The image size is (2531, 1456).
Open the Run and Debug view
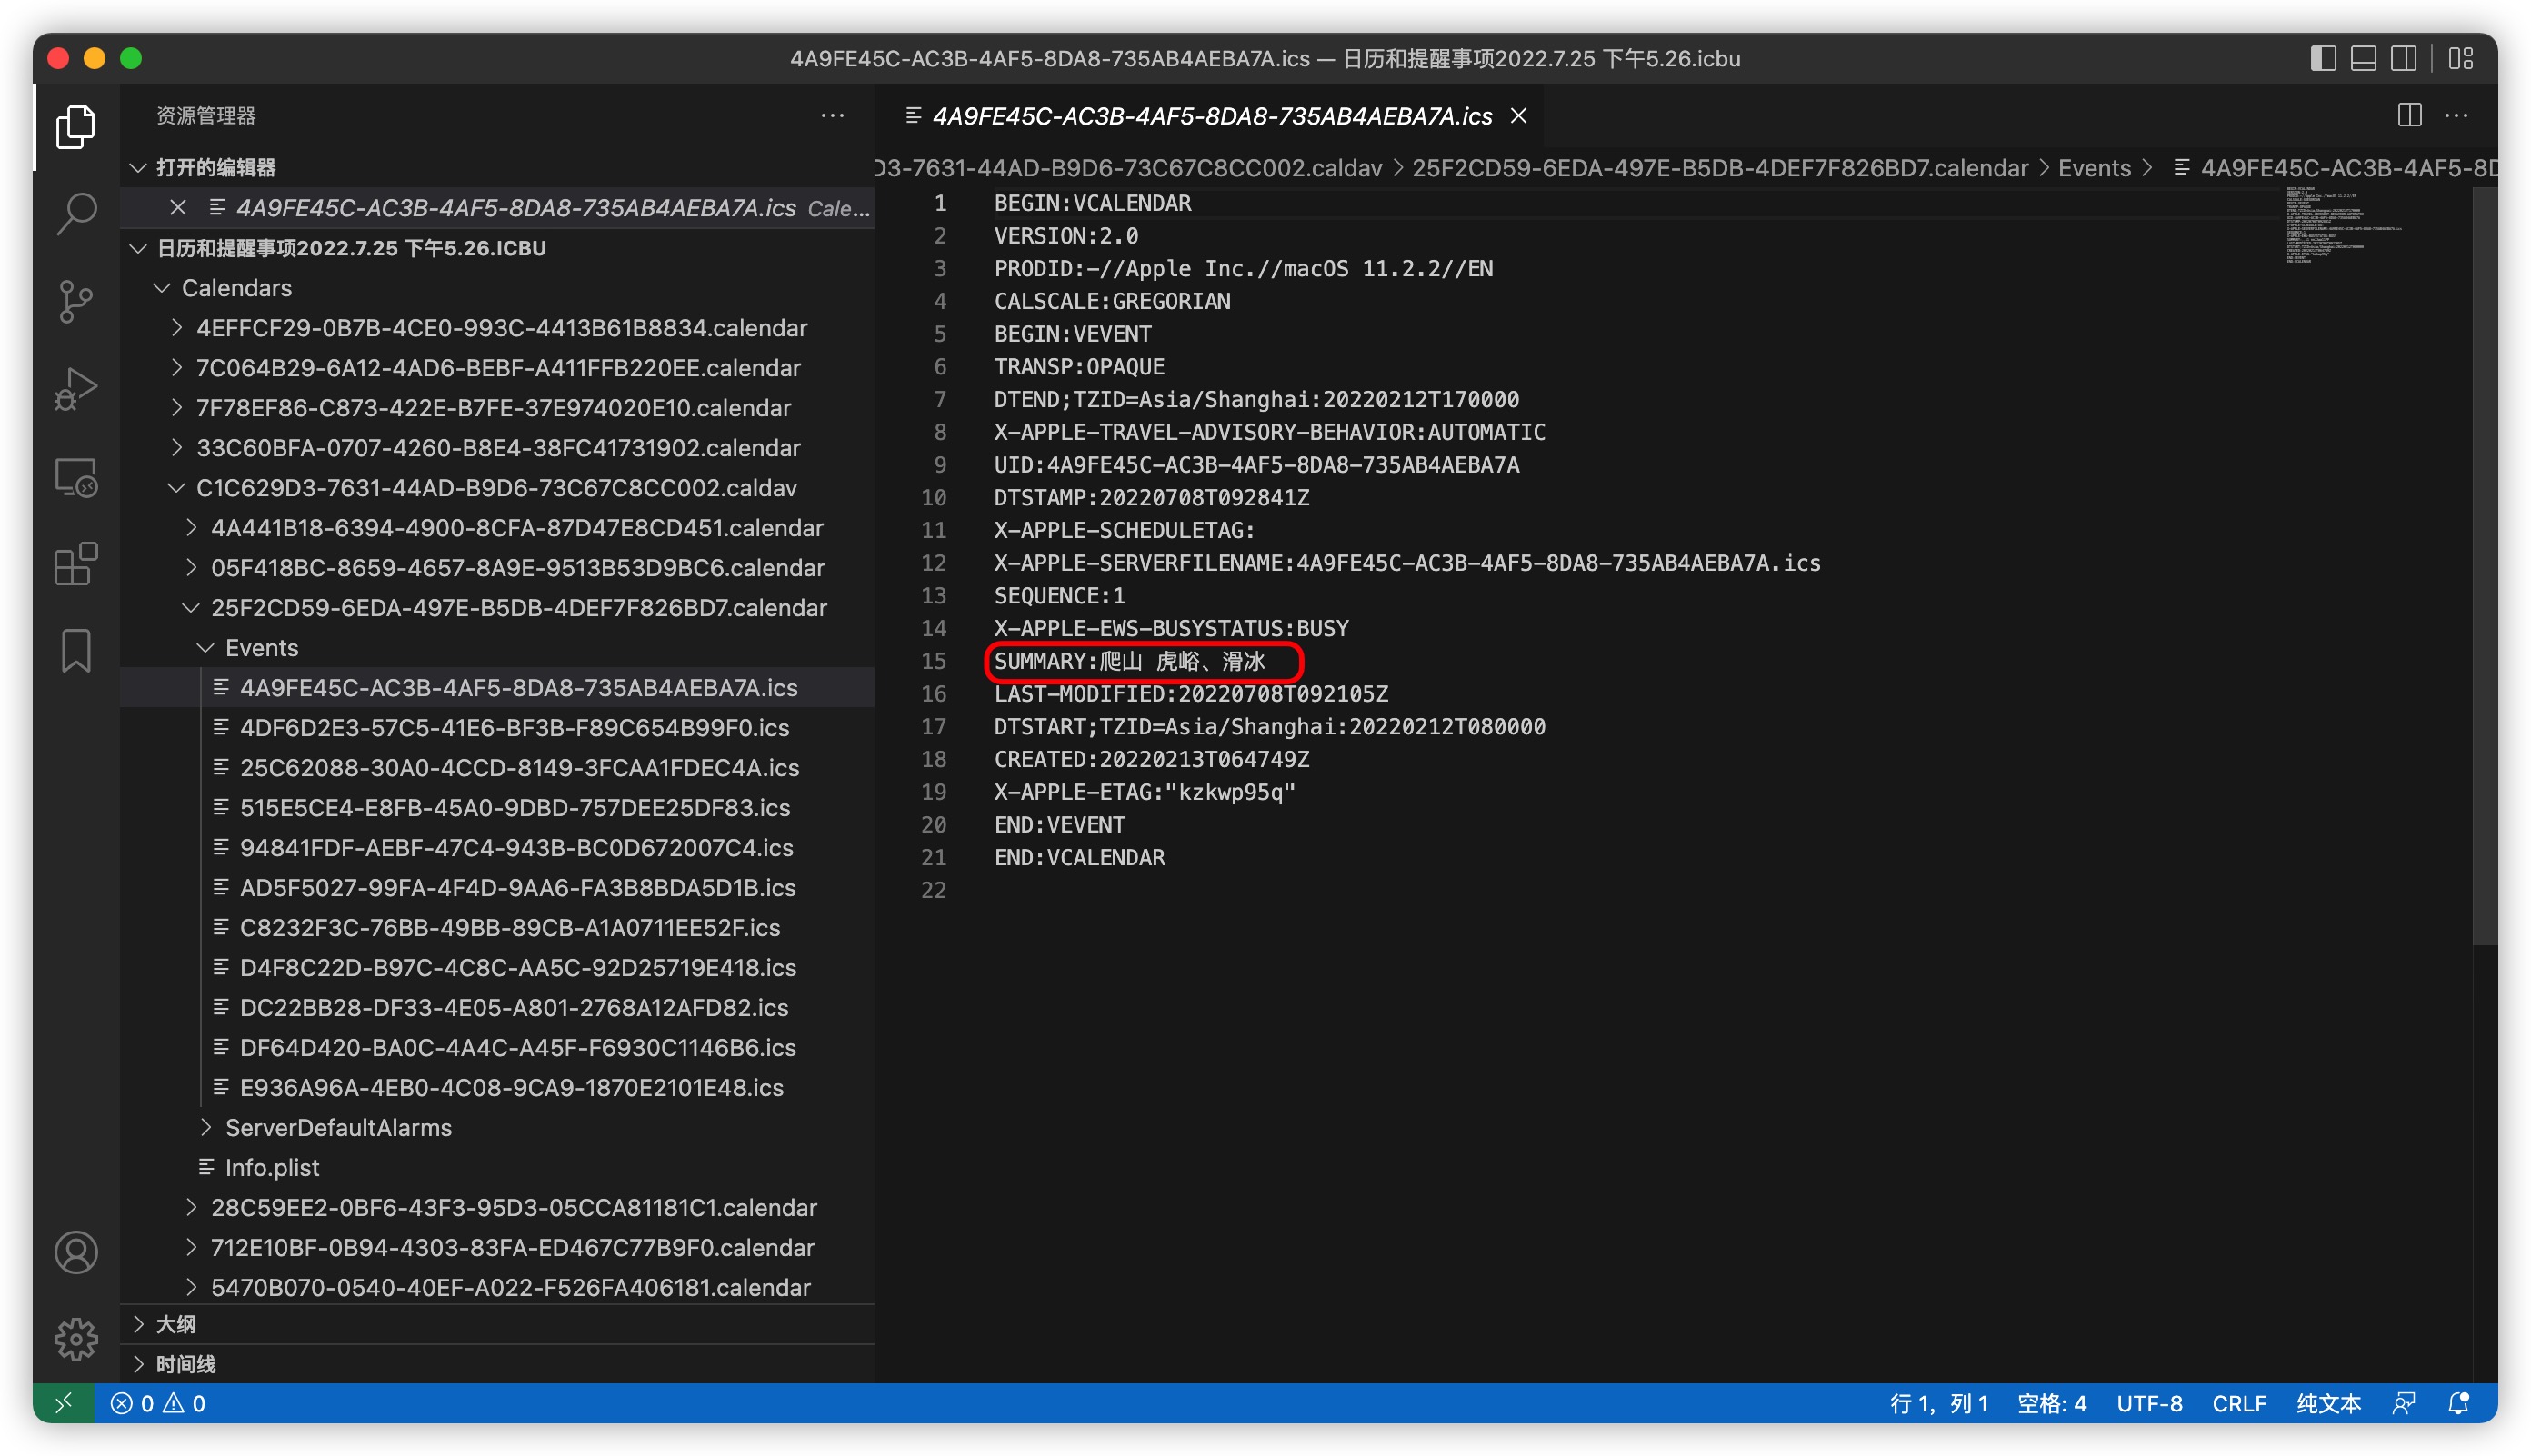click(x=75, y=389)
